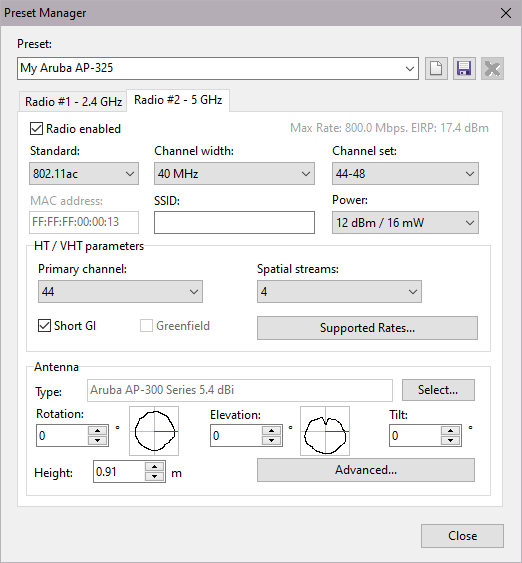The width and height of the screenshot is (522, 563).
Task: Uncheck the Radio enabled checkbox
Action: tap(36, 129)
